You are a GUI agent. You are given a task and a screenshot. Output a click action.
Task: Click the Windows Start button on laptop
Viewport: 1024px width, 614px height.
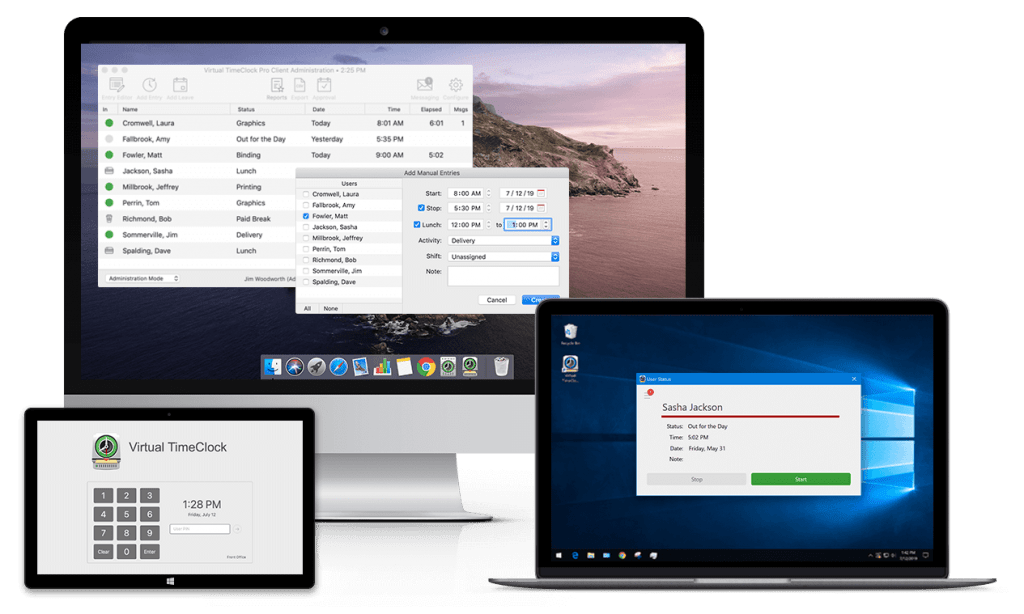coord(558,555)
